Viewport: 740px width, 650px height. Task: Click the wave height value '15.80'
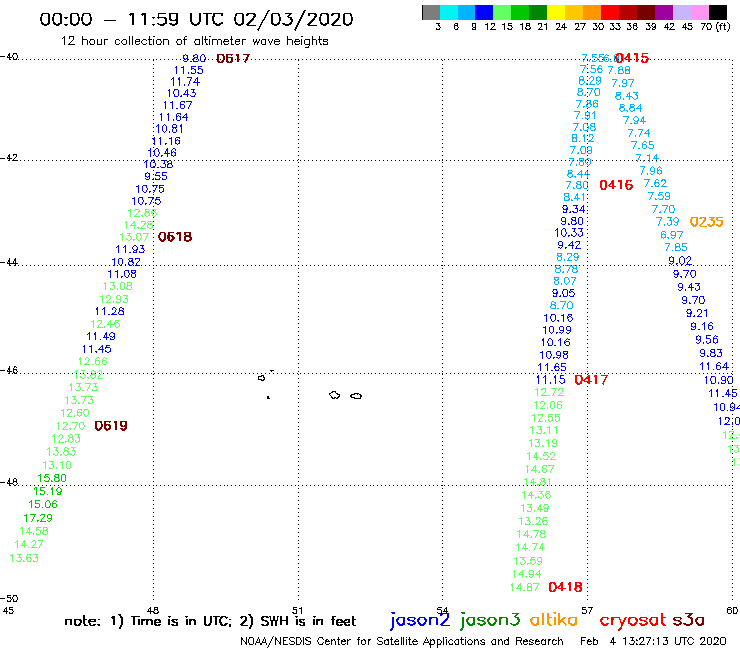(x=52, y=478)
